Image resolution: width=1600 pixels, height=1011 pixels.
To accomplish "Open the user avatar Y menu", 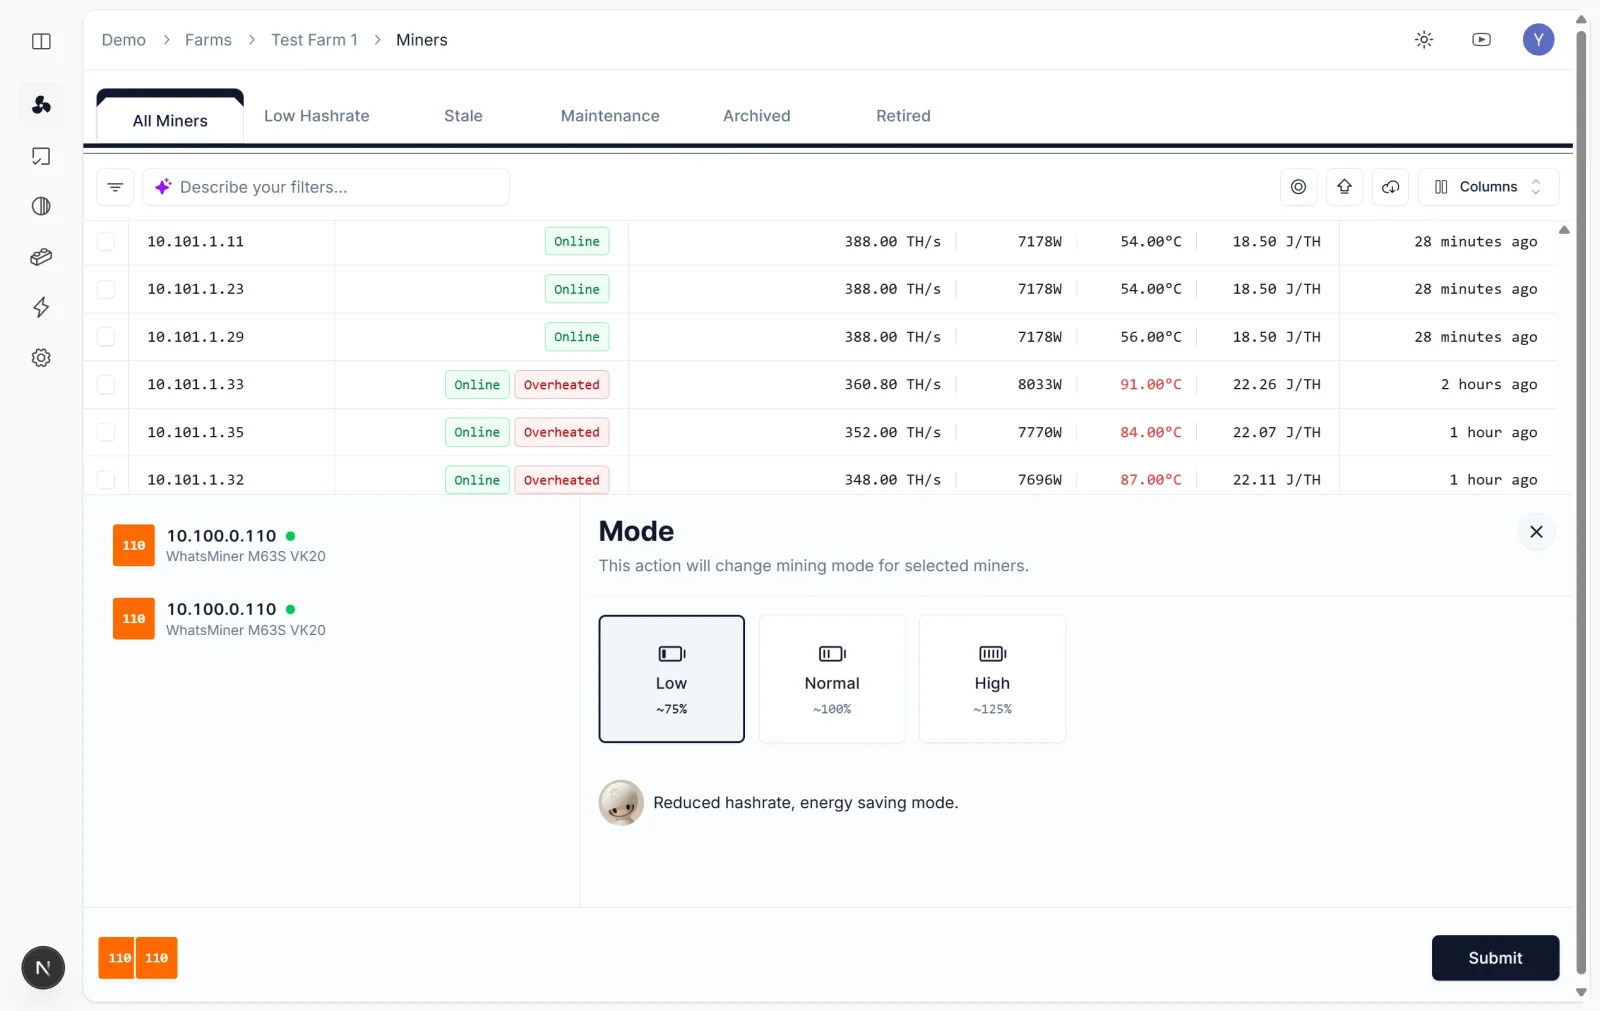I will 1538,40.
